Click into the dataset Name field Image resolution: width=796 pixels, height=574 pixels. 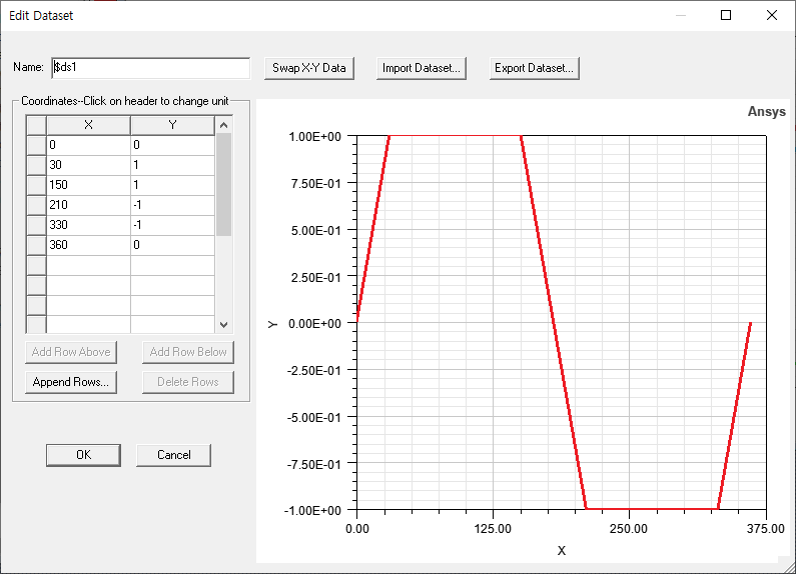click(x=150, y=67)
